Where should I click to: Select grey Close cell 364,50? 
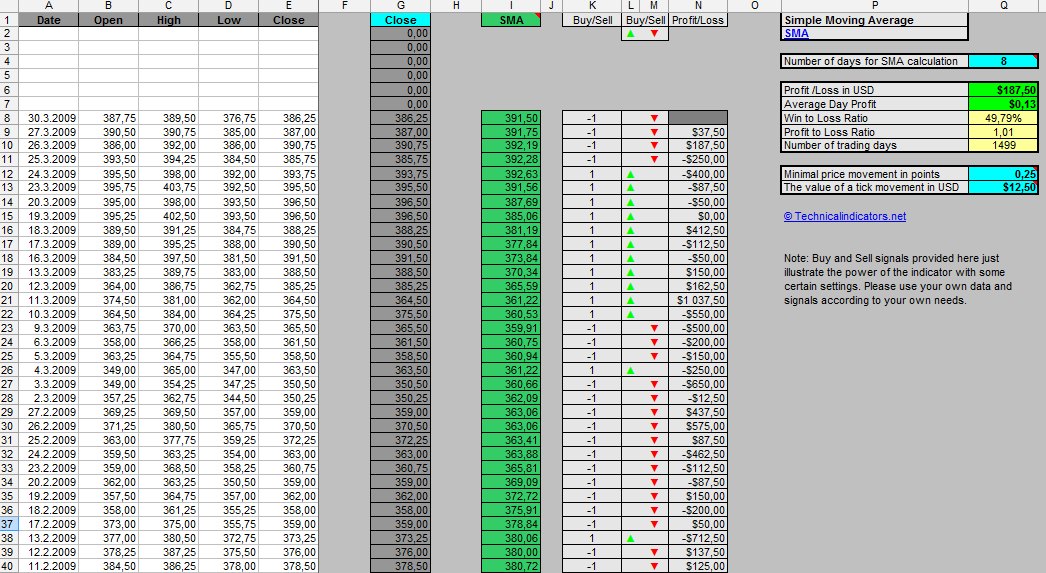pyautogui.click(x=400, y=300)
